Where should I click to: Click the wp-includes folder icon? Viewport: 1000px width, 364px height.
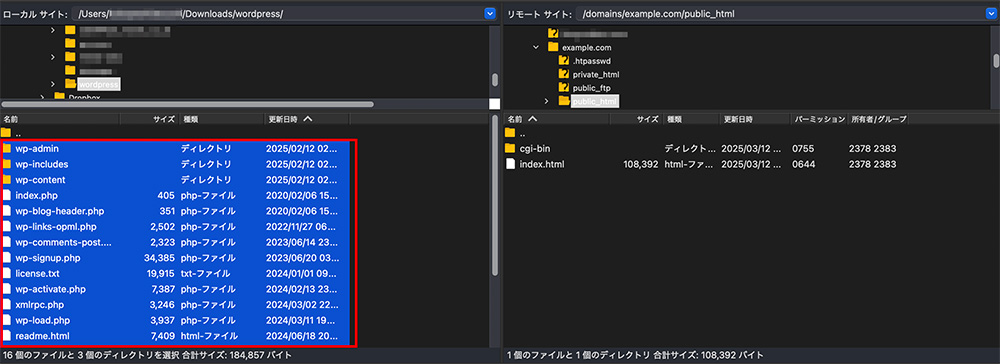[x=7, y=164]
